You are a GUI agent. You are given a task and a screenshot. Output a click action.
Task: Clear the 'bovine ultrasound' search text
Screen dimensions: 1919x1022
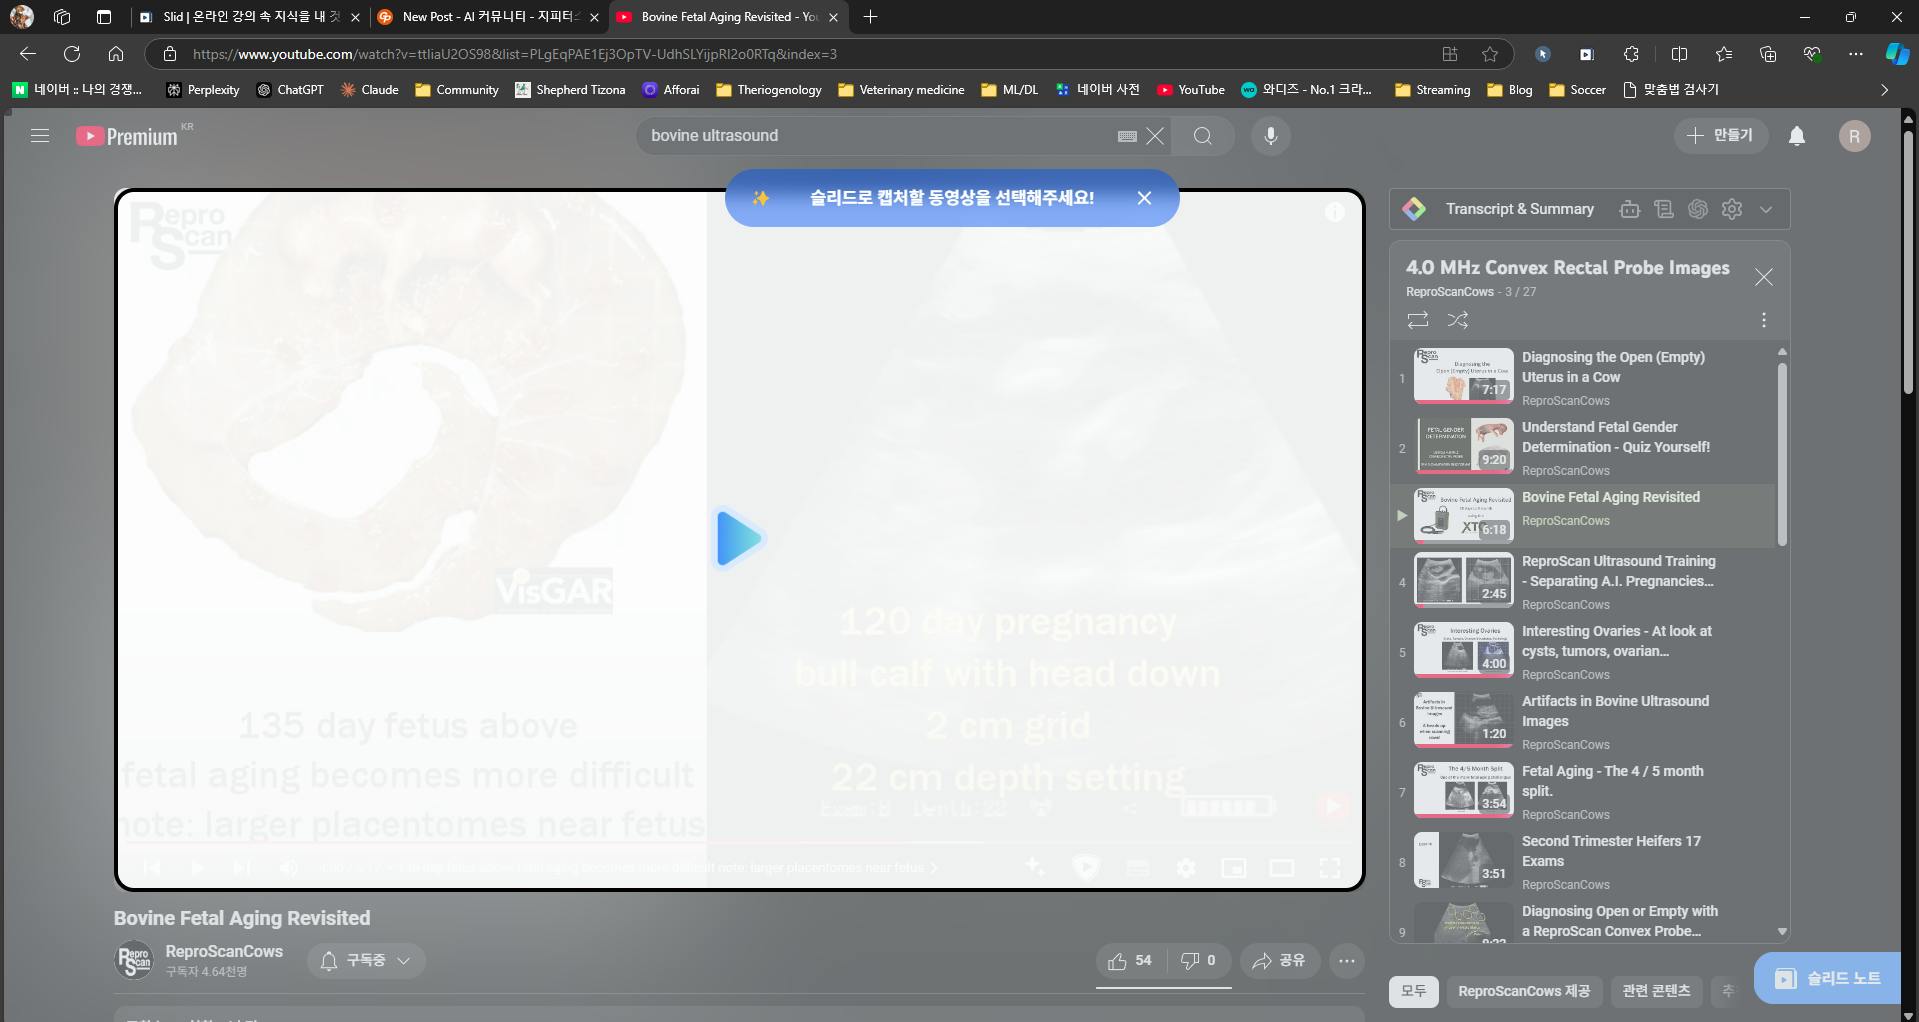[x=1155, y=136]
